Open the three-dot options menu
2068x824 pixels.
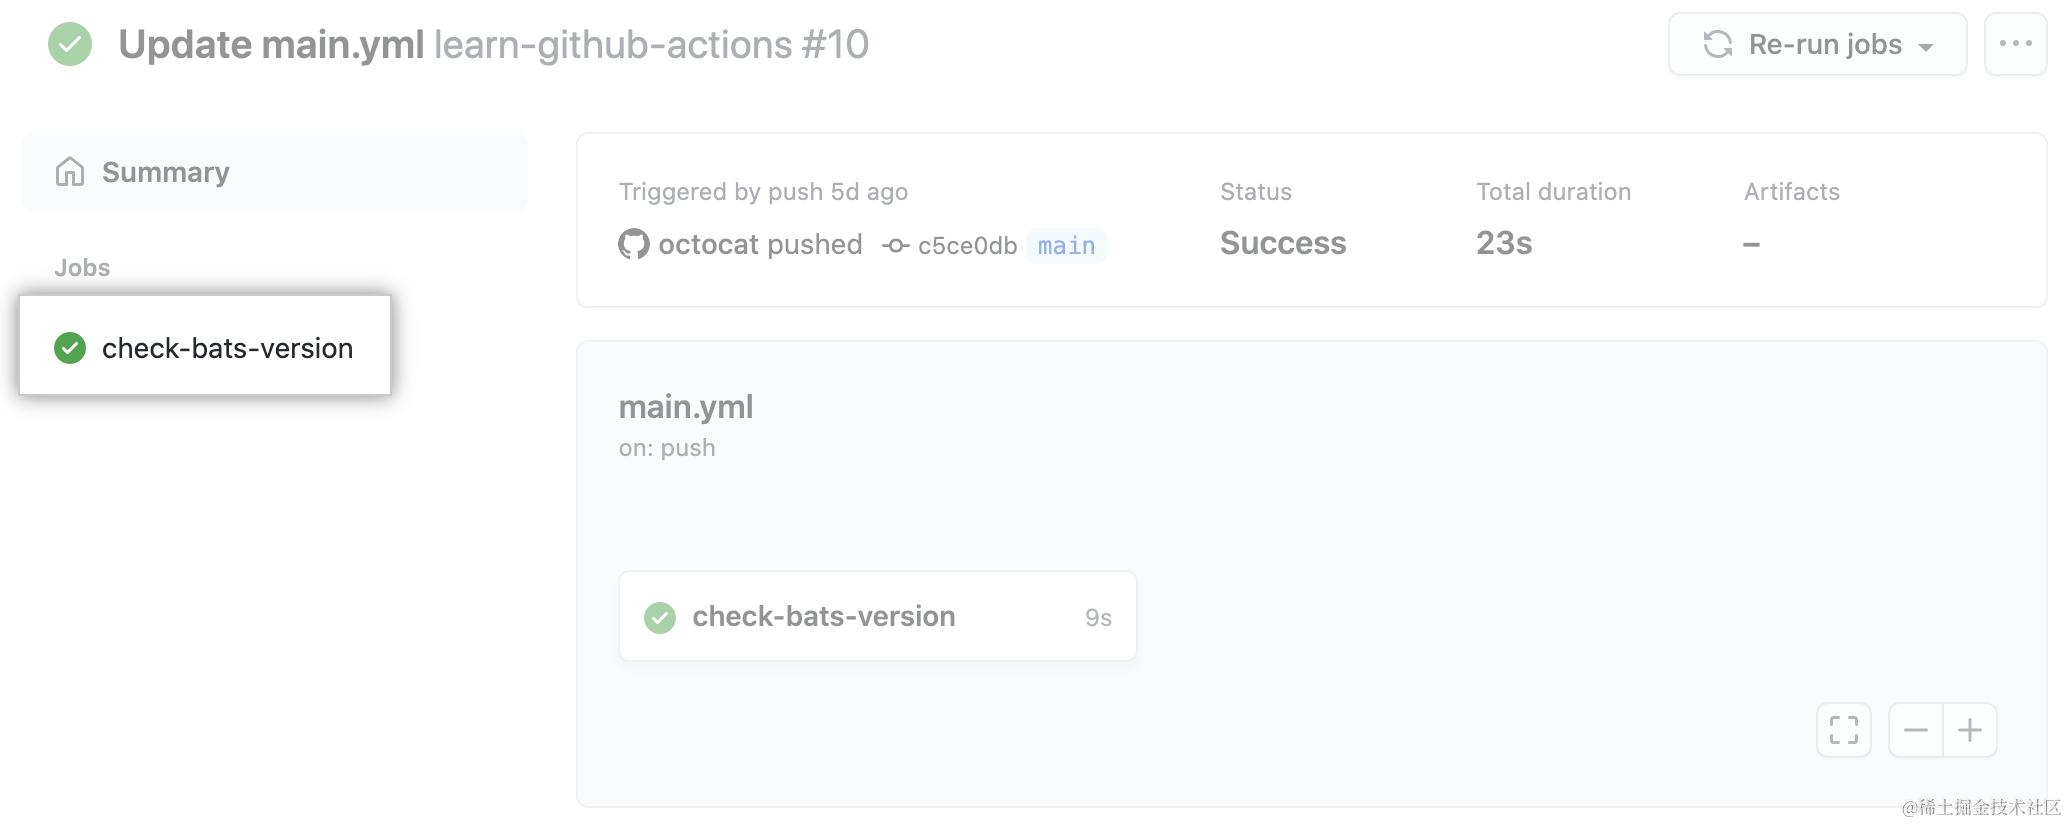(x=2015, y=44)
